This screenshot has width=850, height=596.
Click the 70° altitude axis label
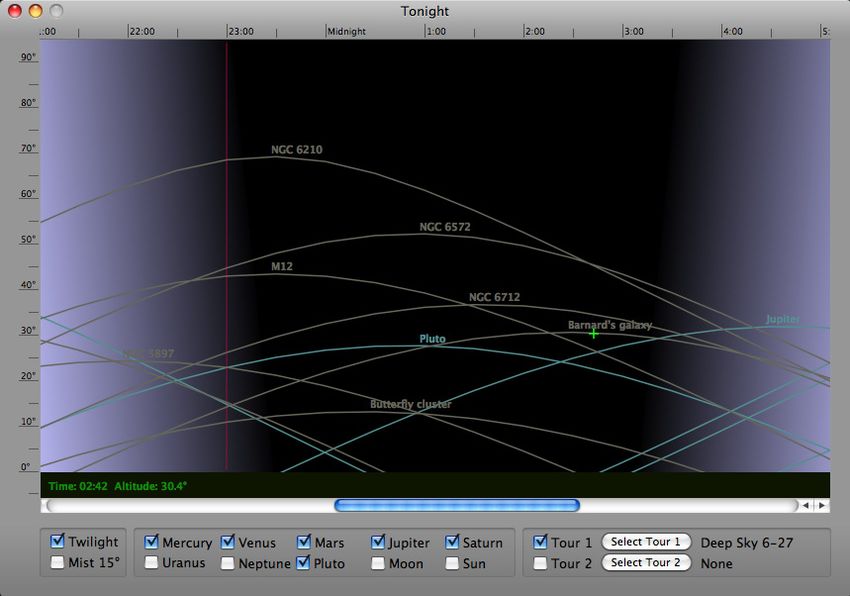(28, 148)
